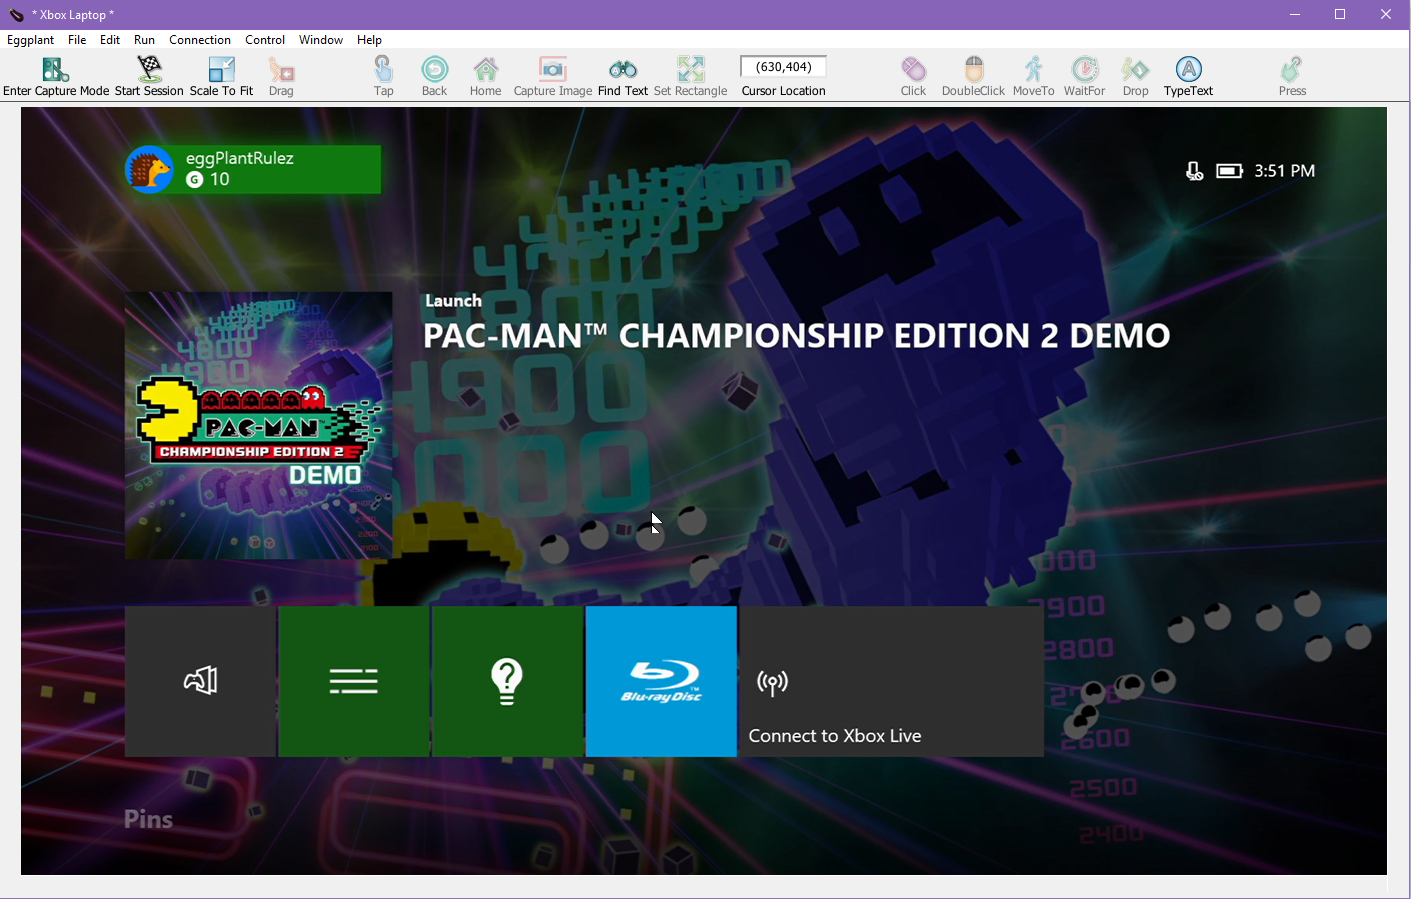Click the battery status icon
1411x899 pixels.
pos(1229,171)
